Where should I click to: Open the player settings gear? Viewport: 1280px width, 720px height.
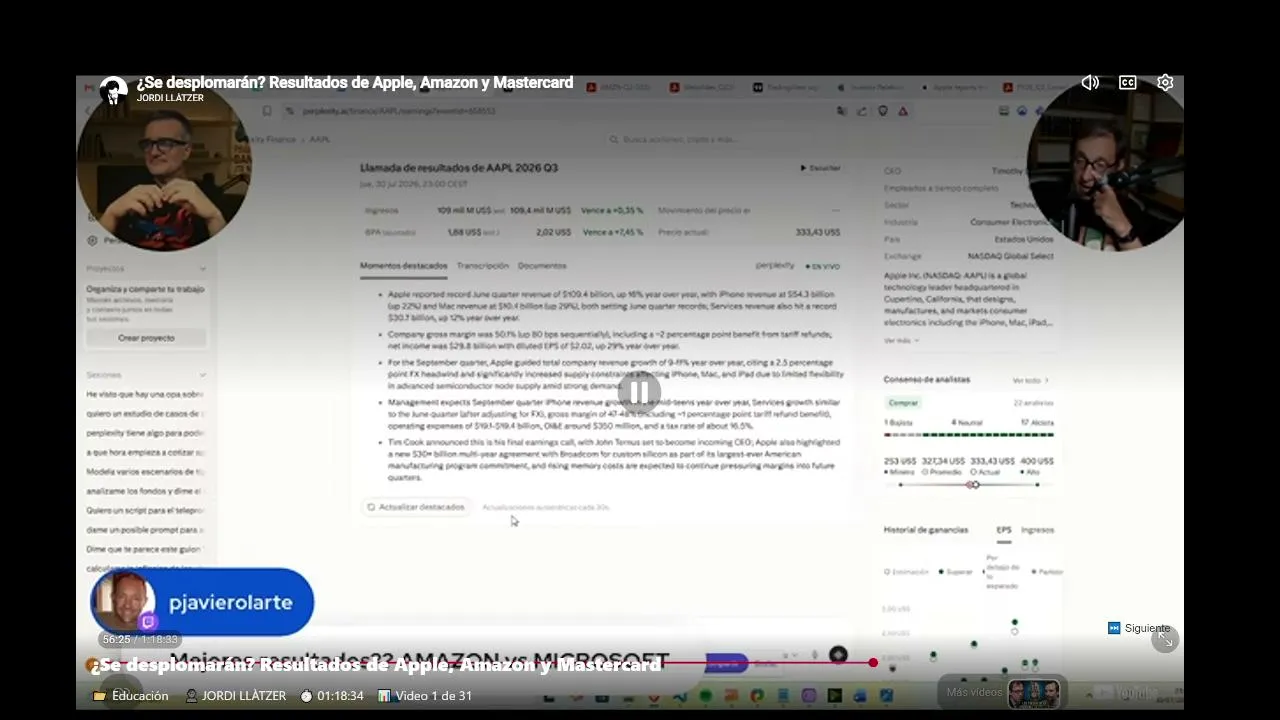1165,83
